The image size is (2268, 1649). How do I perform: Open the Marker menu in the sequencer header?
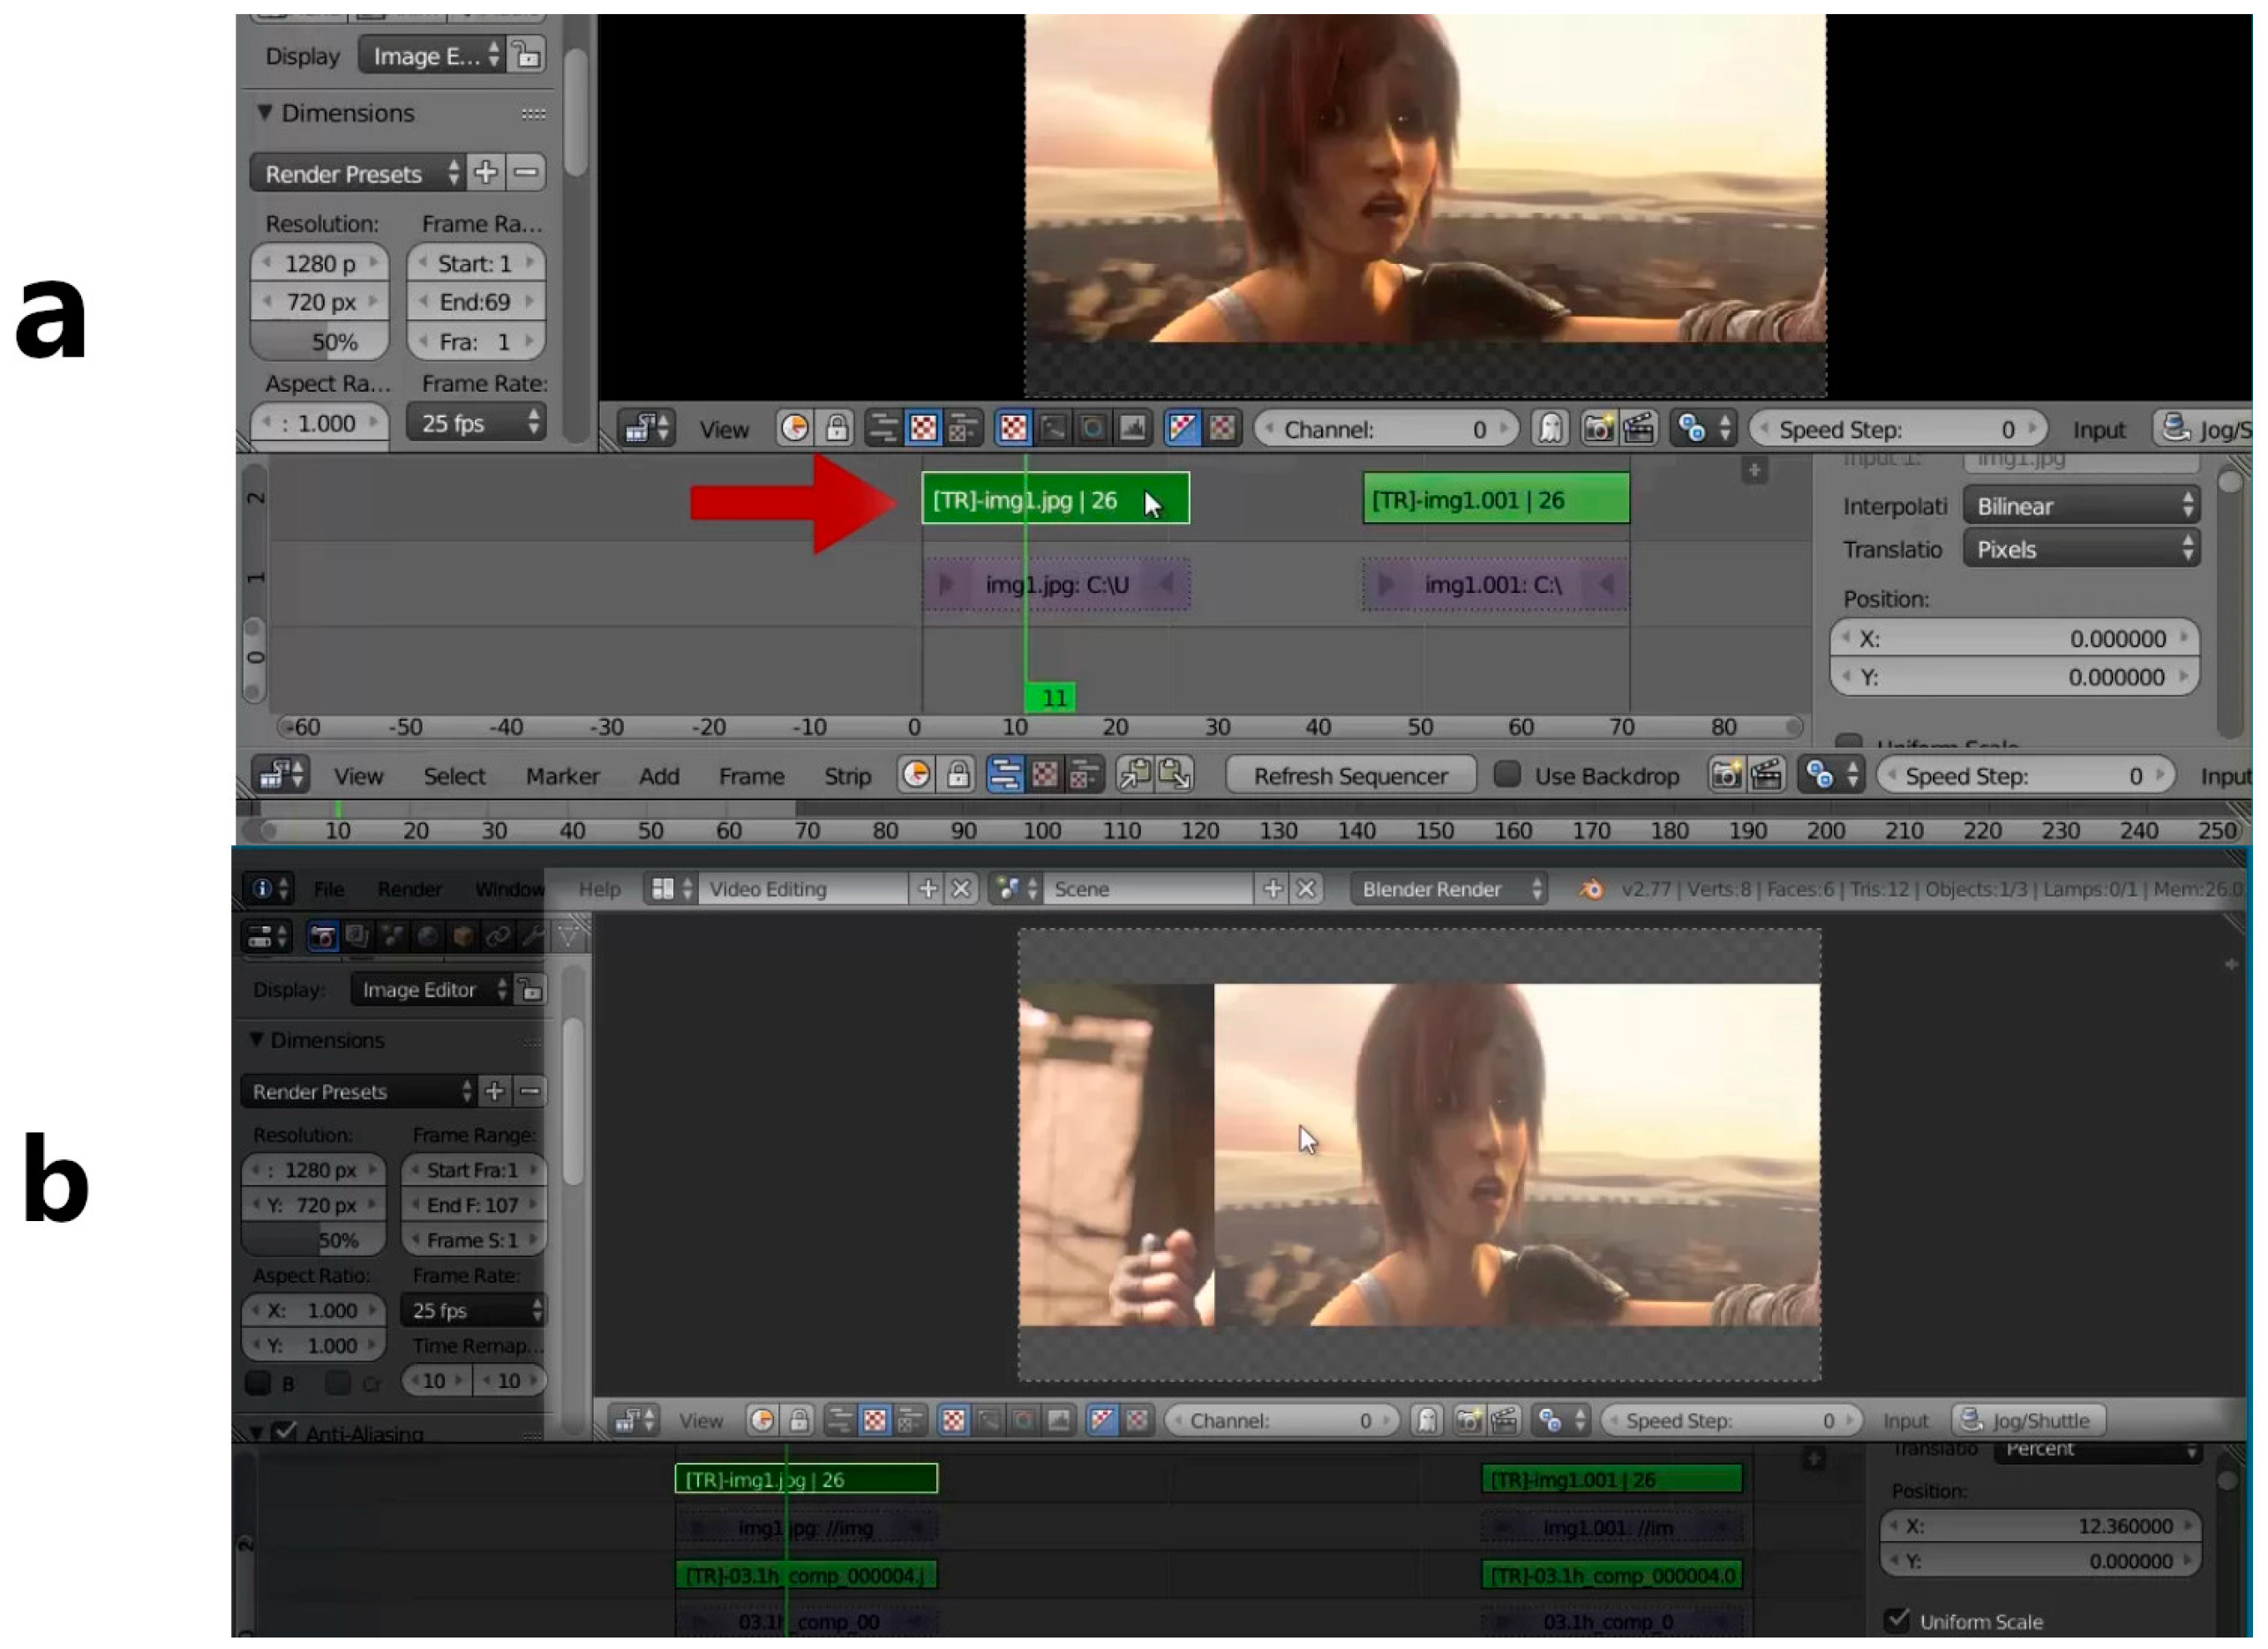[562, 776]
